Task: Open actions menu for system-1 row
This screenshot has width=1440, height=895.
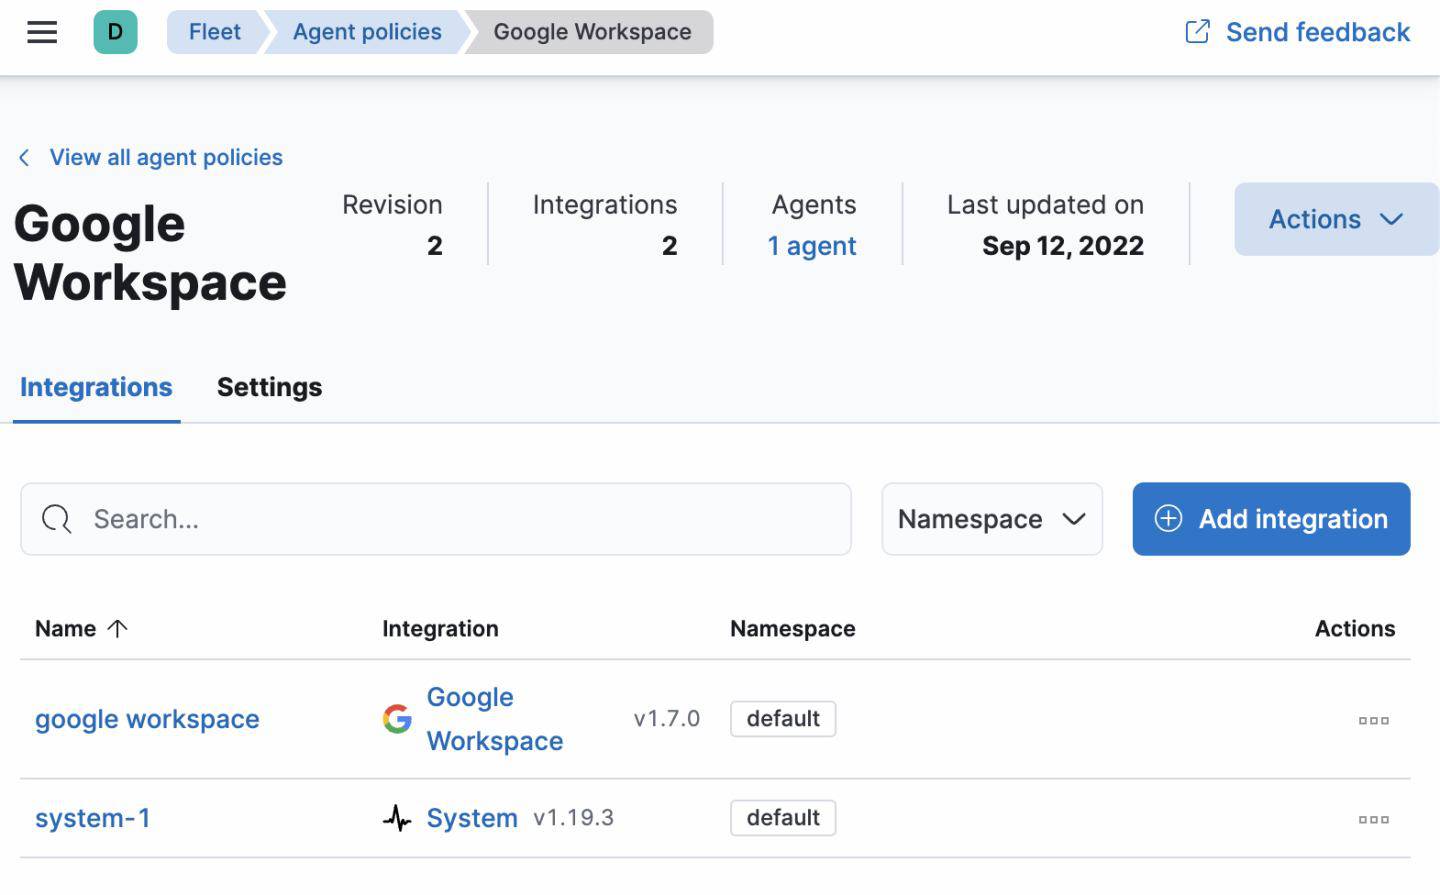Action: (1373, 819)
